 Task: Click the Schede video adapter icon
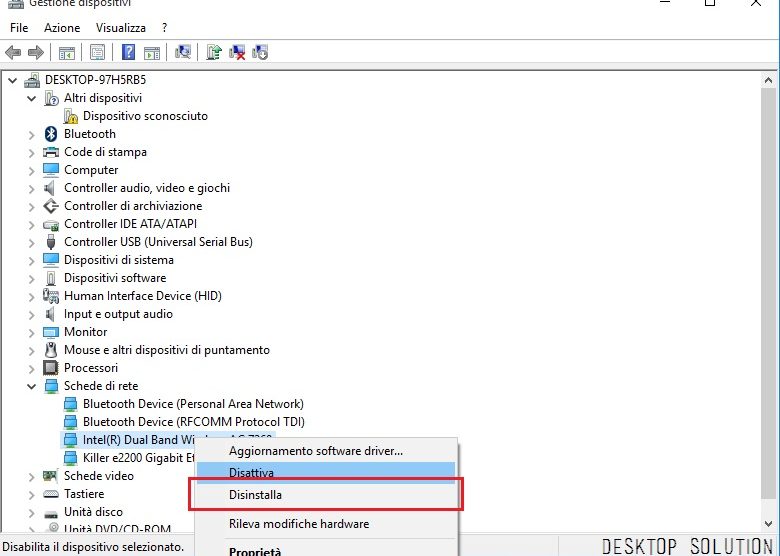[50, 476]
